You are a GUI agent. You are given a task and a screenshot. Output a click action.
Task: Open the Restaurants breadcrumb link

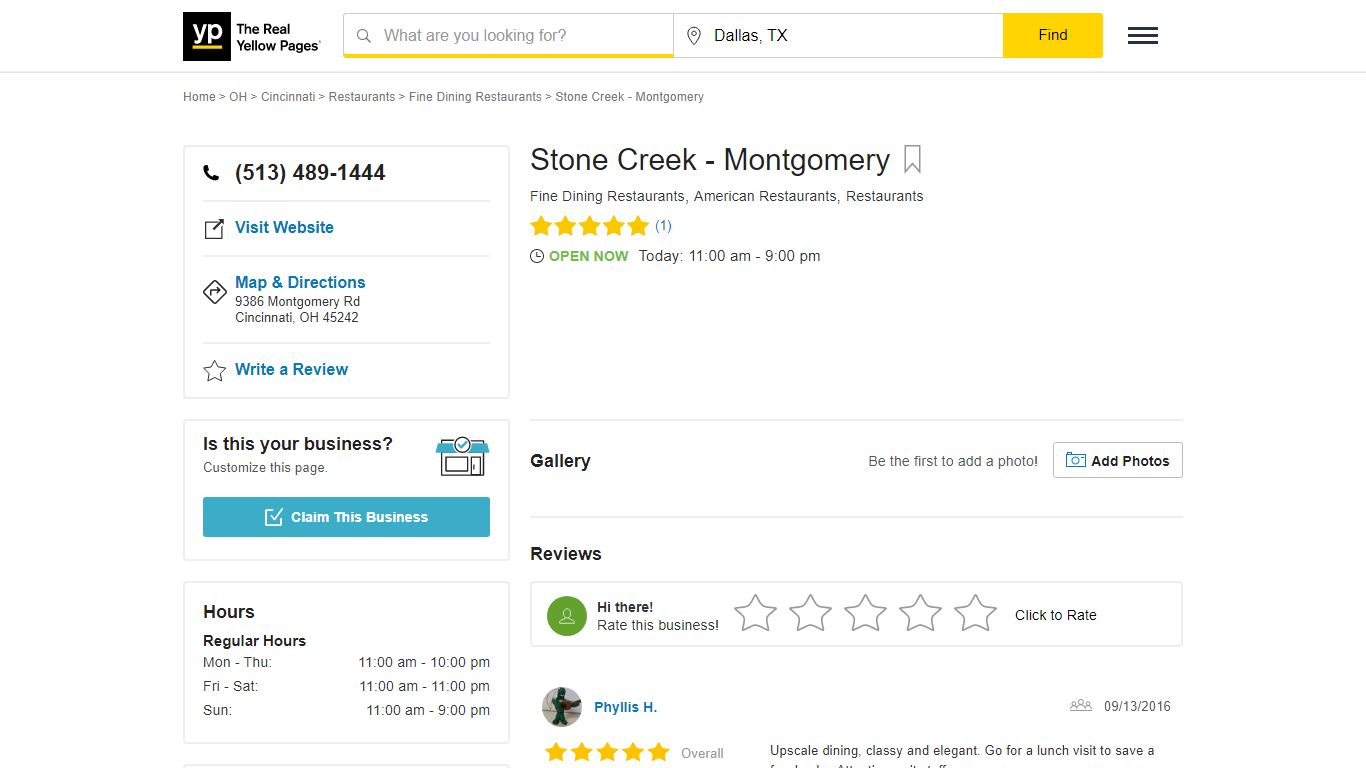pyautogui.click(x=362, y=97)
